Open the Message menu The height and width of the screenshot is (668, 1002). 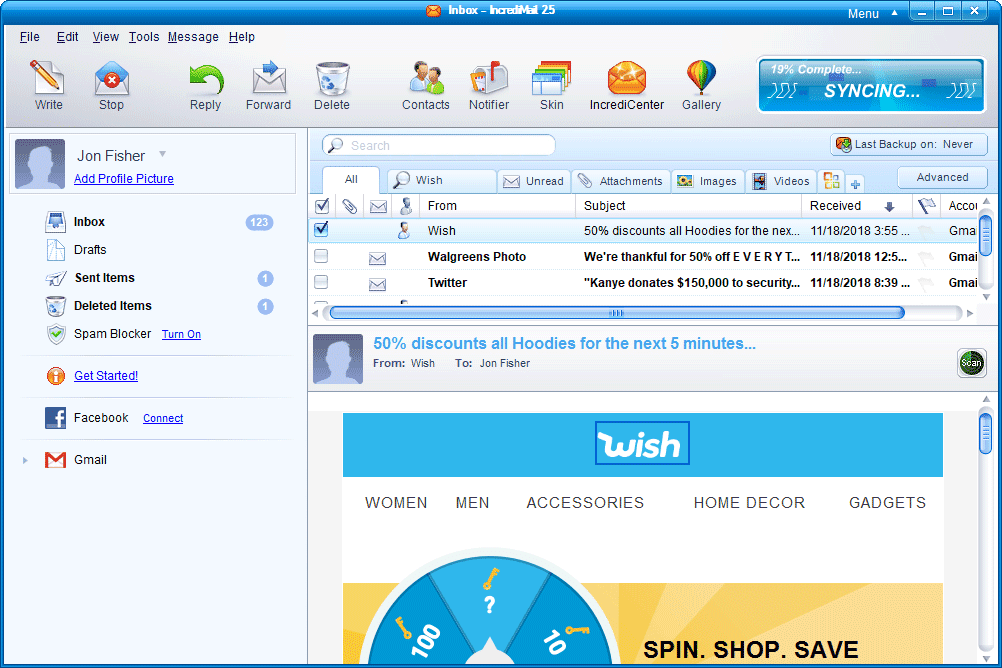193,37
